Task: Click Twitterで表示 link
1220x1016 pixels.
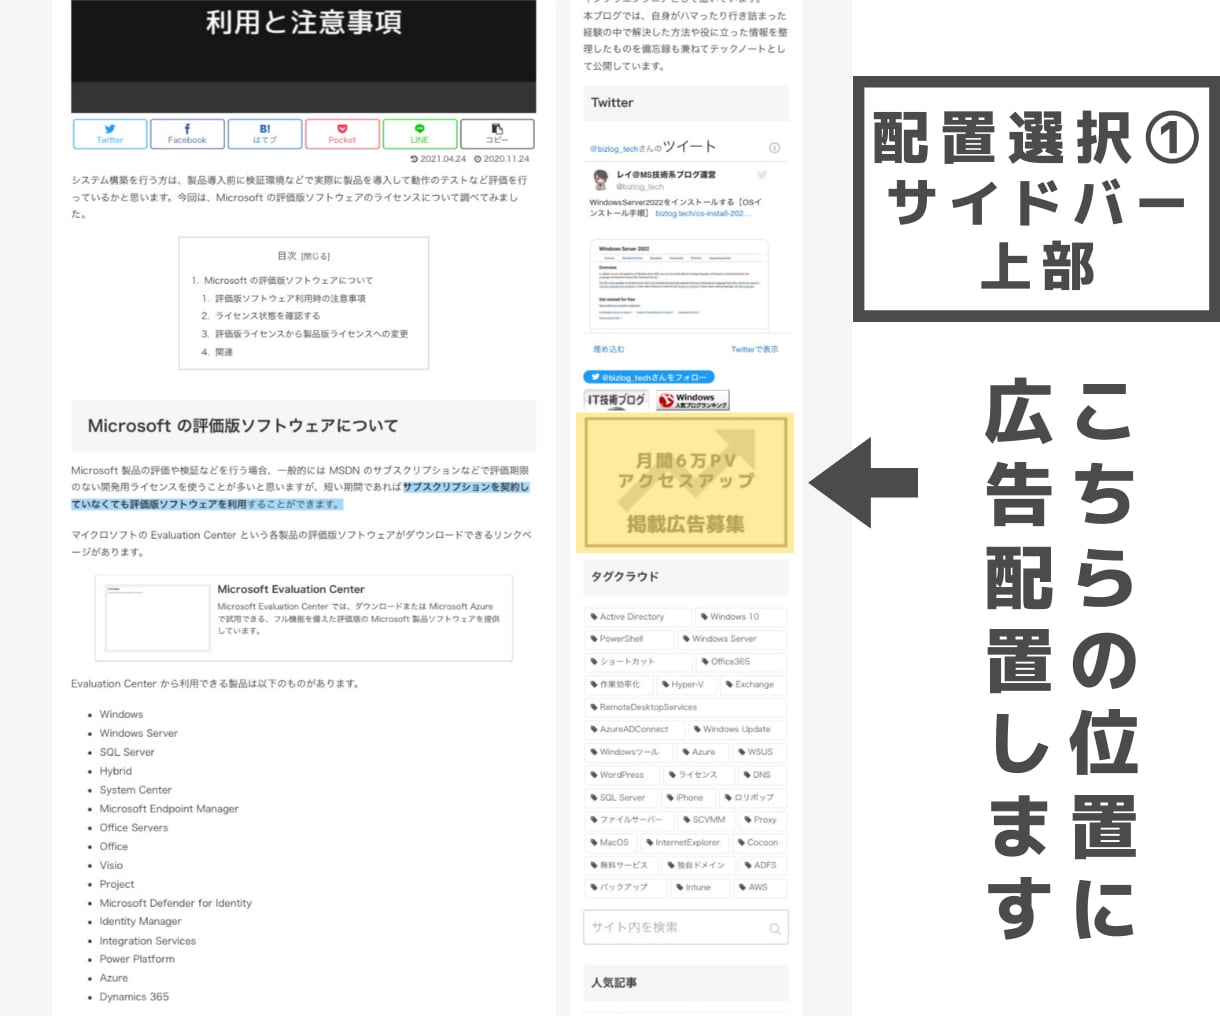Action: click(754, 349)
